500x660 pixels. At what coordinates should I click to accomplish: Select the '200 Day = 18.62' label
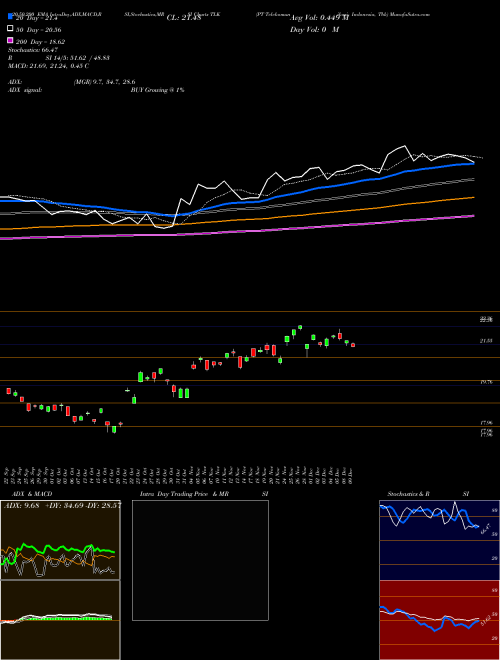(x=40, y=42)
